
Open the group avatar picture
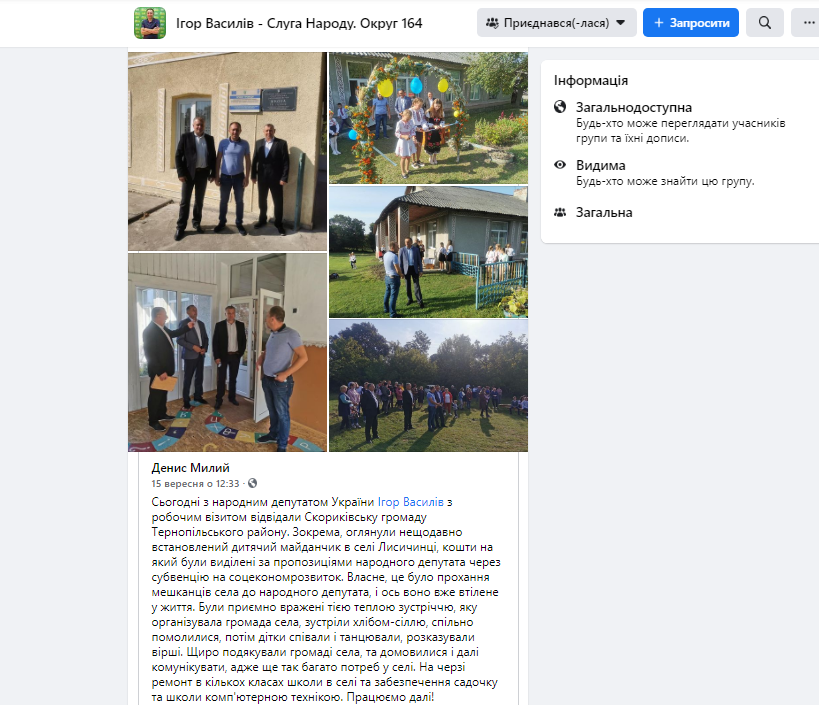click(150, 23)
